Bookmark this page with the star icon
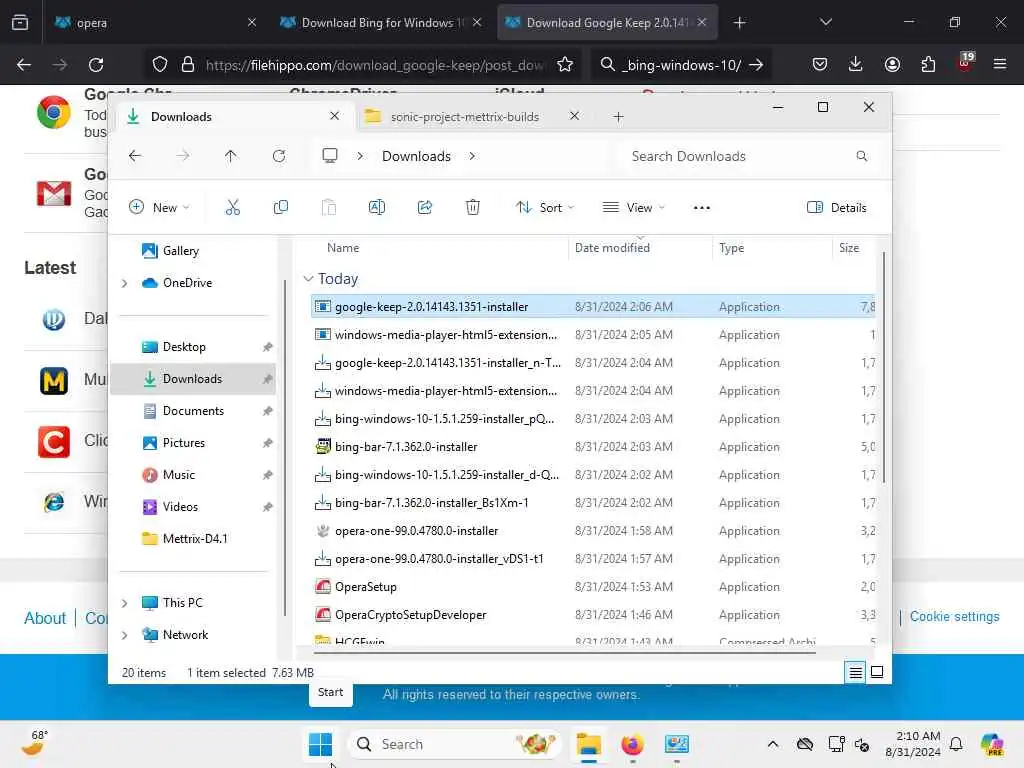1024x768 pixels. (565, 65)
